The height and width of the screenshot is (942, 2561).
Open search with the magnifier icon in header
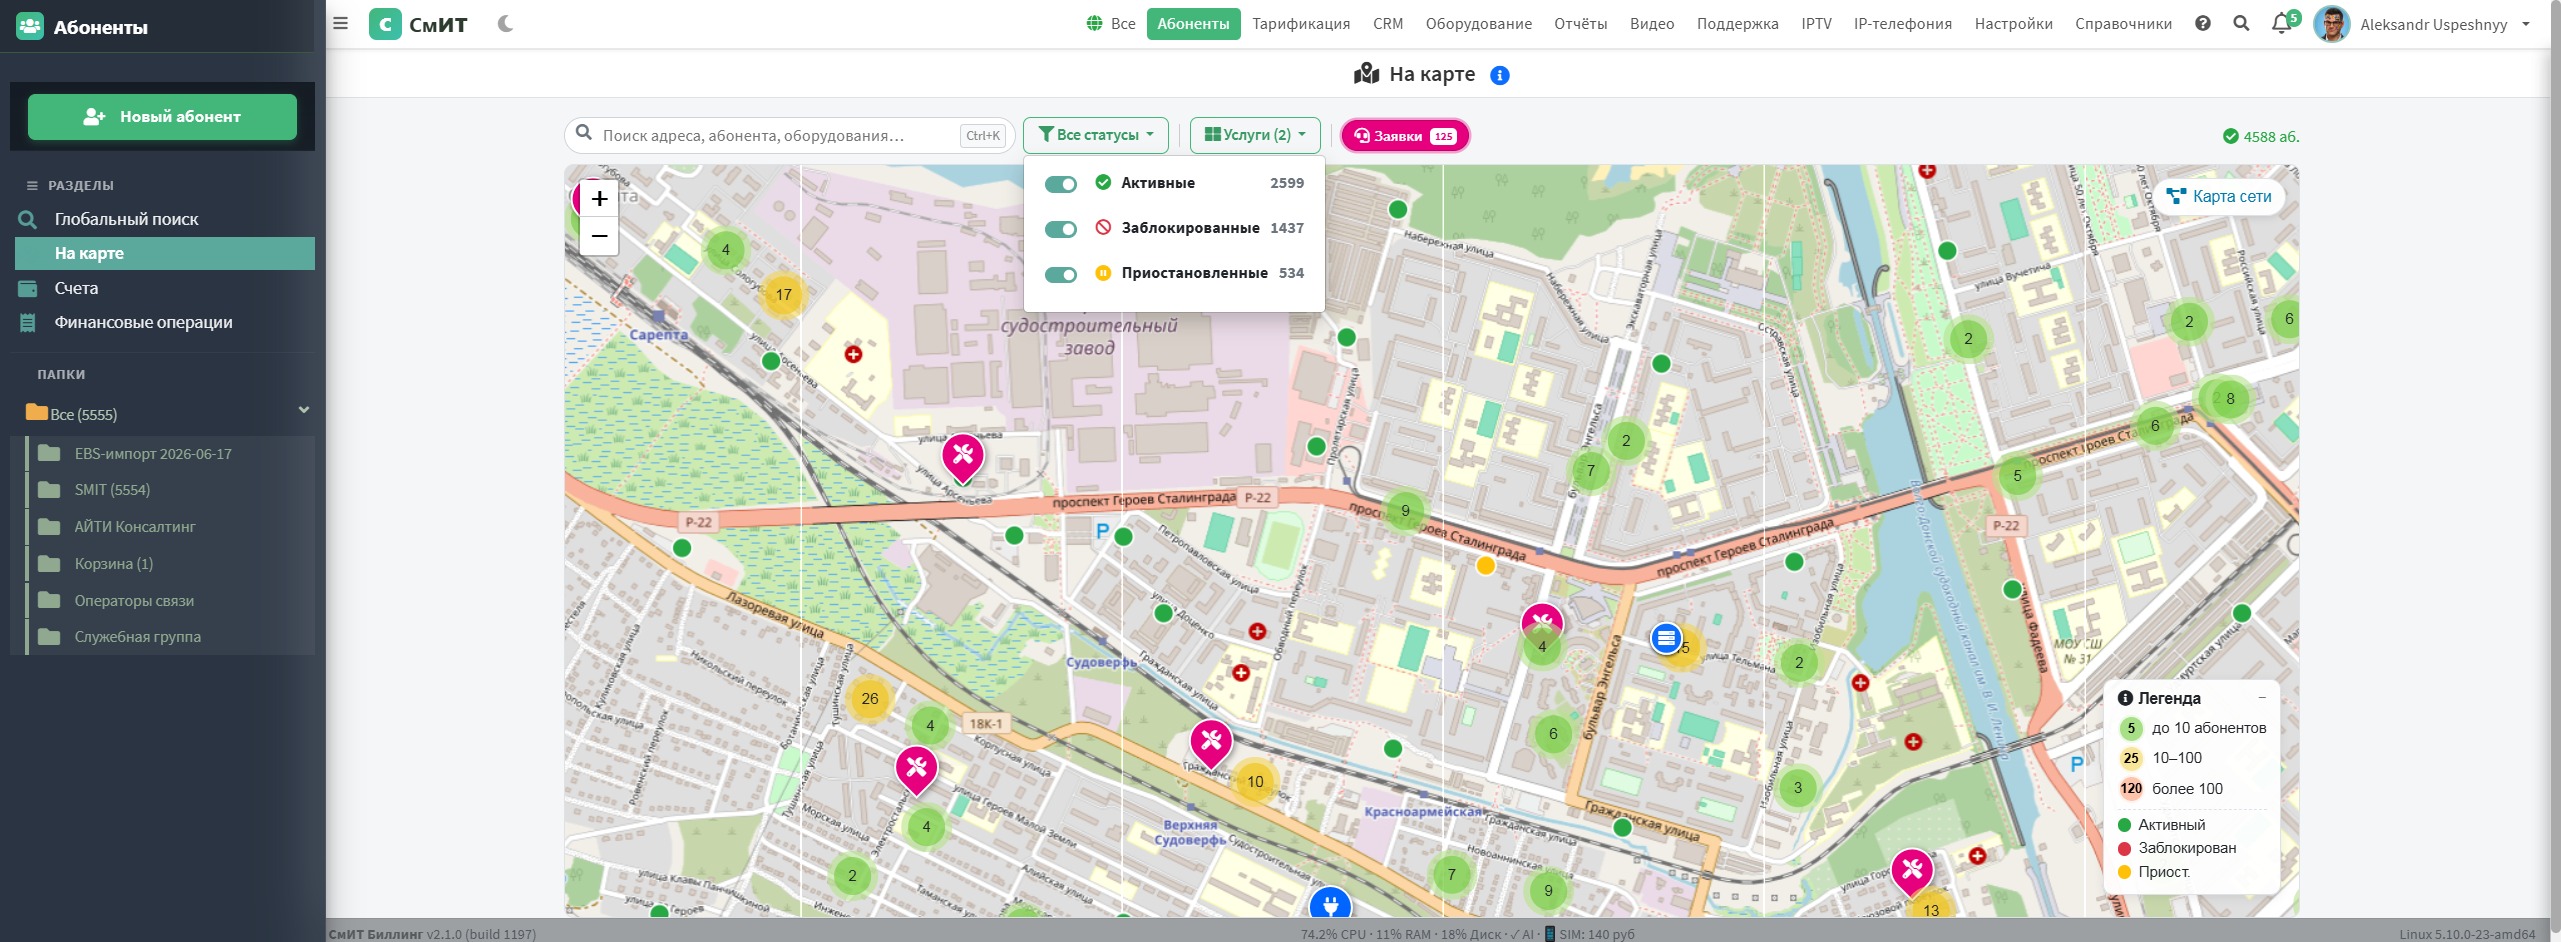point(2241,23)
